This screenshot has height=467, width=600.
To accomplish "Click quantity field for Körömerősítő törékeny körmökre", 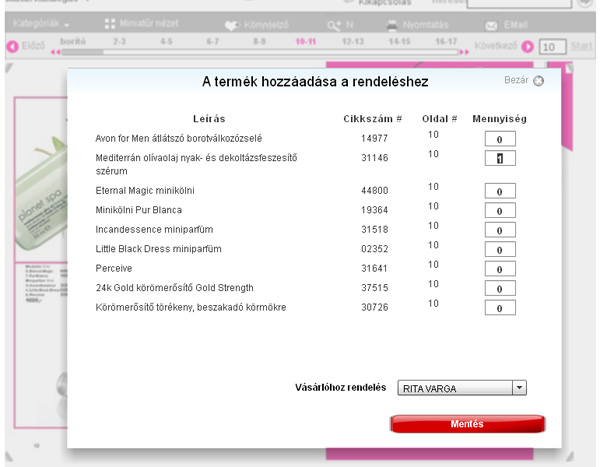I will click(x=500, y=308).
